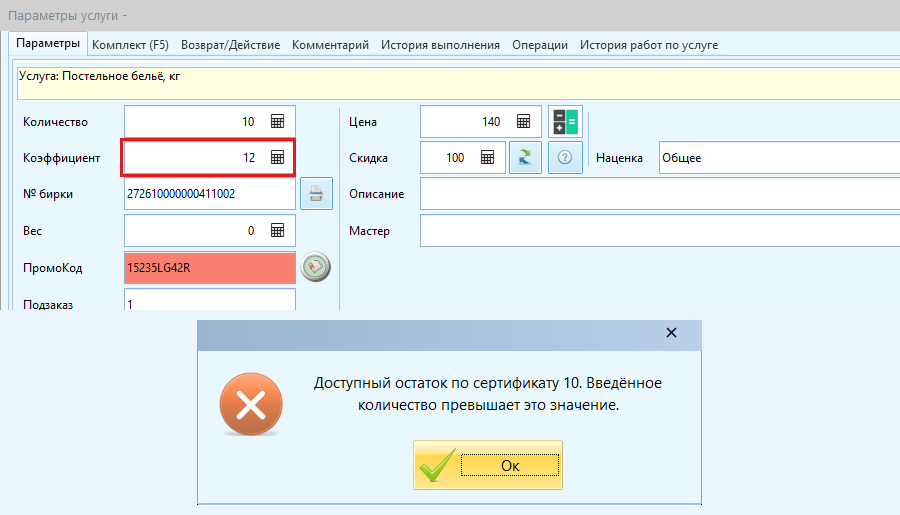The height and width of the screenshot is (515, 900).
Task: Open calculator icon in Коэффициент field
Action: (277, 157)
